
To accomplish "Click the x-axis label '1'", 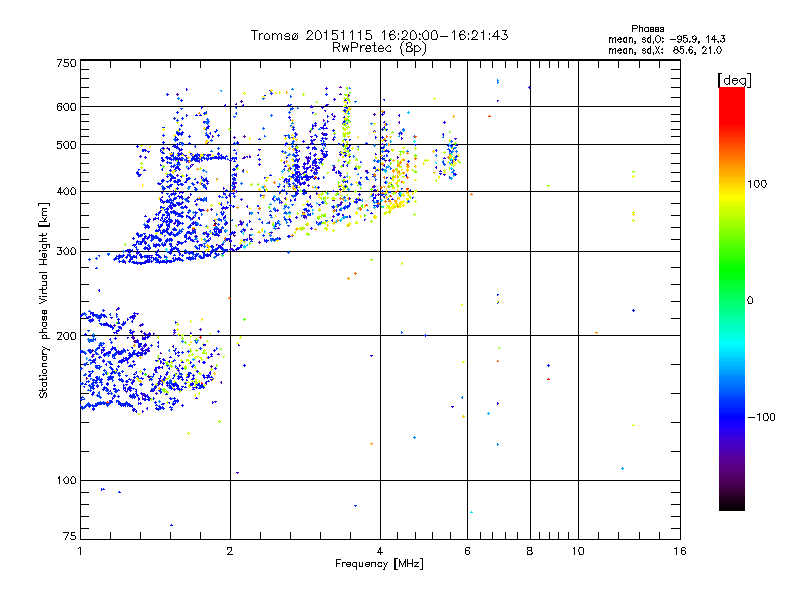I will click(80, 551).
